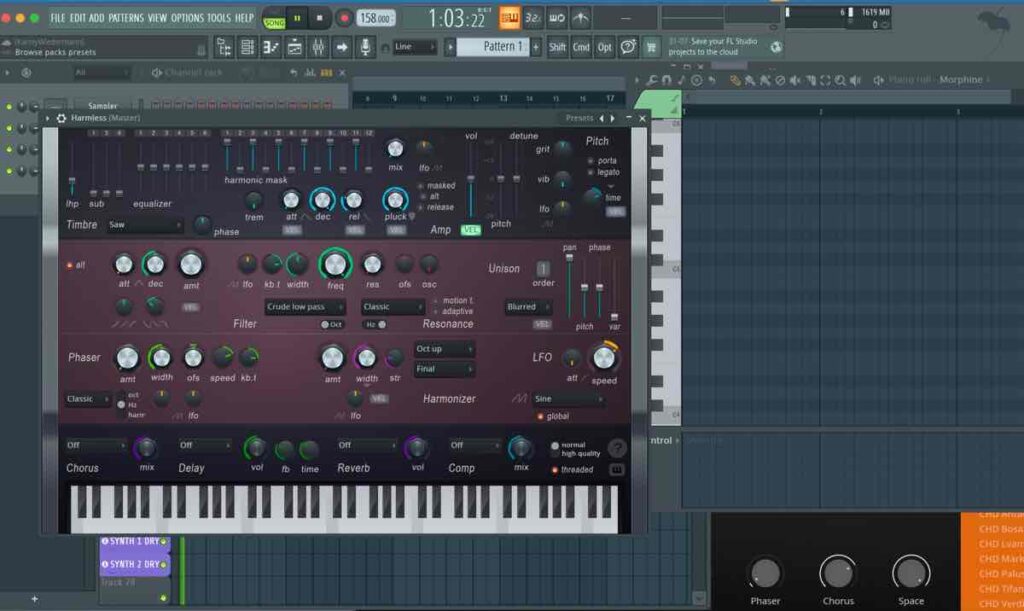Add new pattern with plus button
Viewport: 1024px width, 611px height.
coord(536,47)
